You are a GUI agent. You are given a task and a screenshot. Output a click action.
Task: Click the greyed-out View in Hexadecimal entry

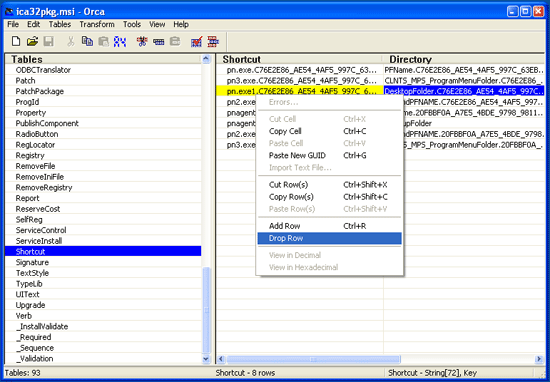pos(329,267)
